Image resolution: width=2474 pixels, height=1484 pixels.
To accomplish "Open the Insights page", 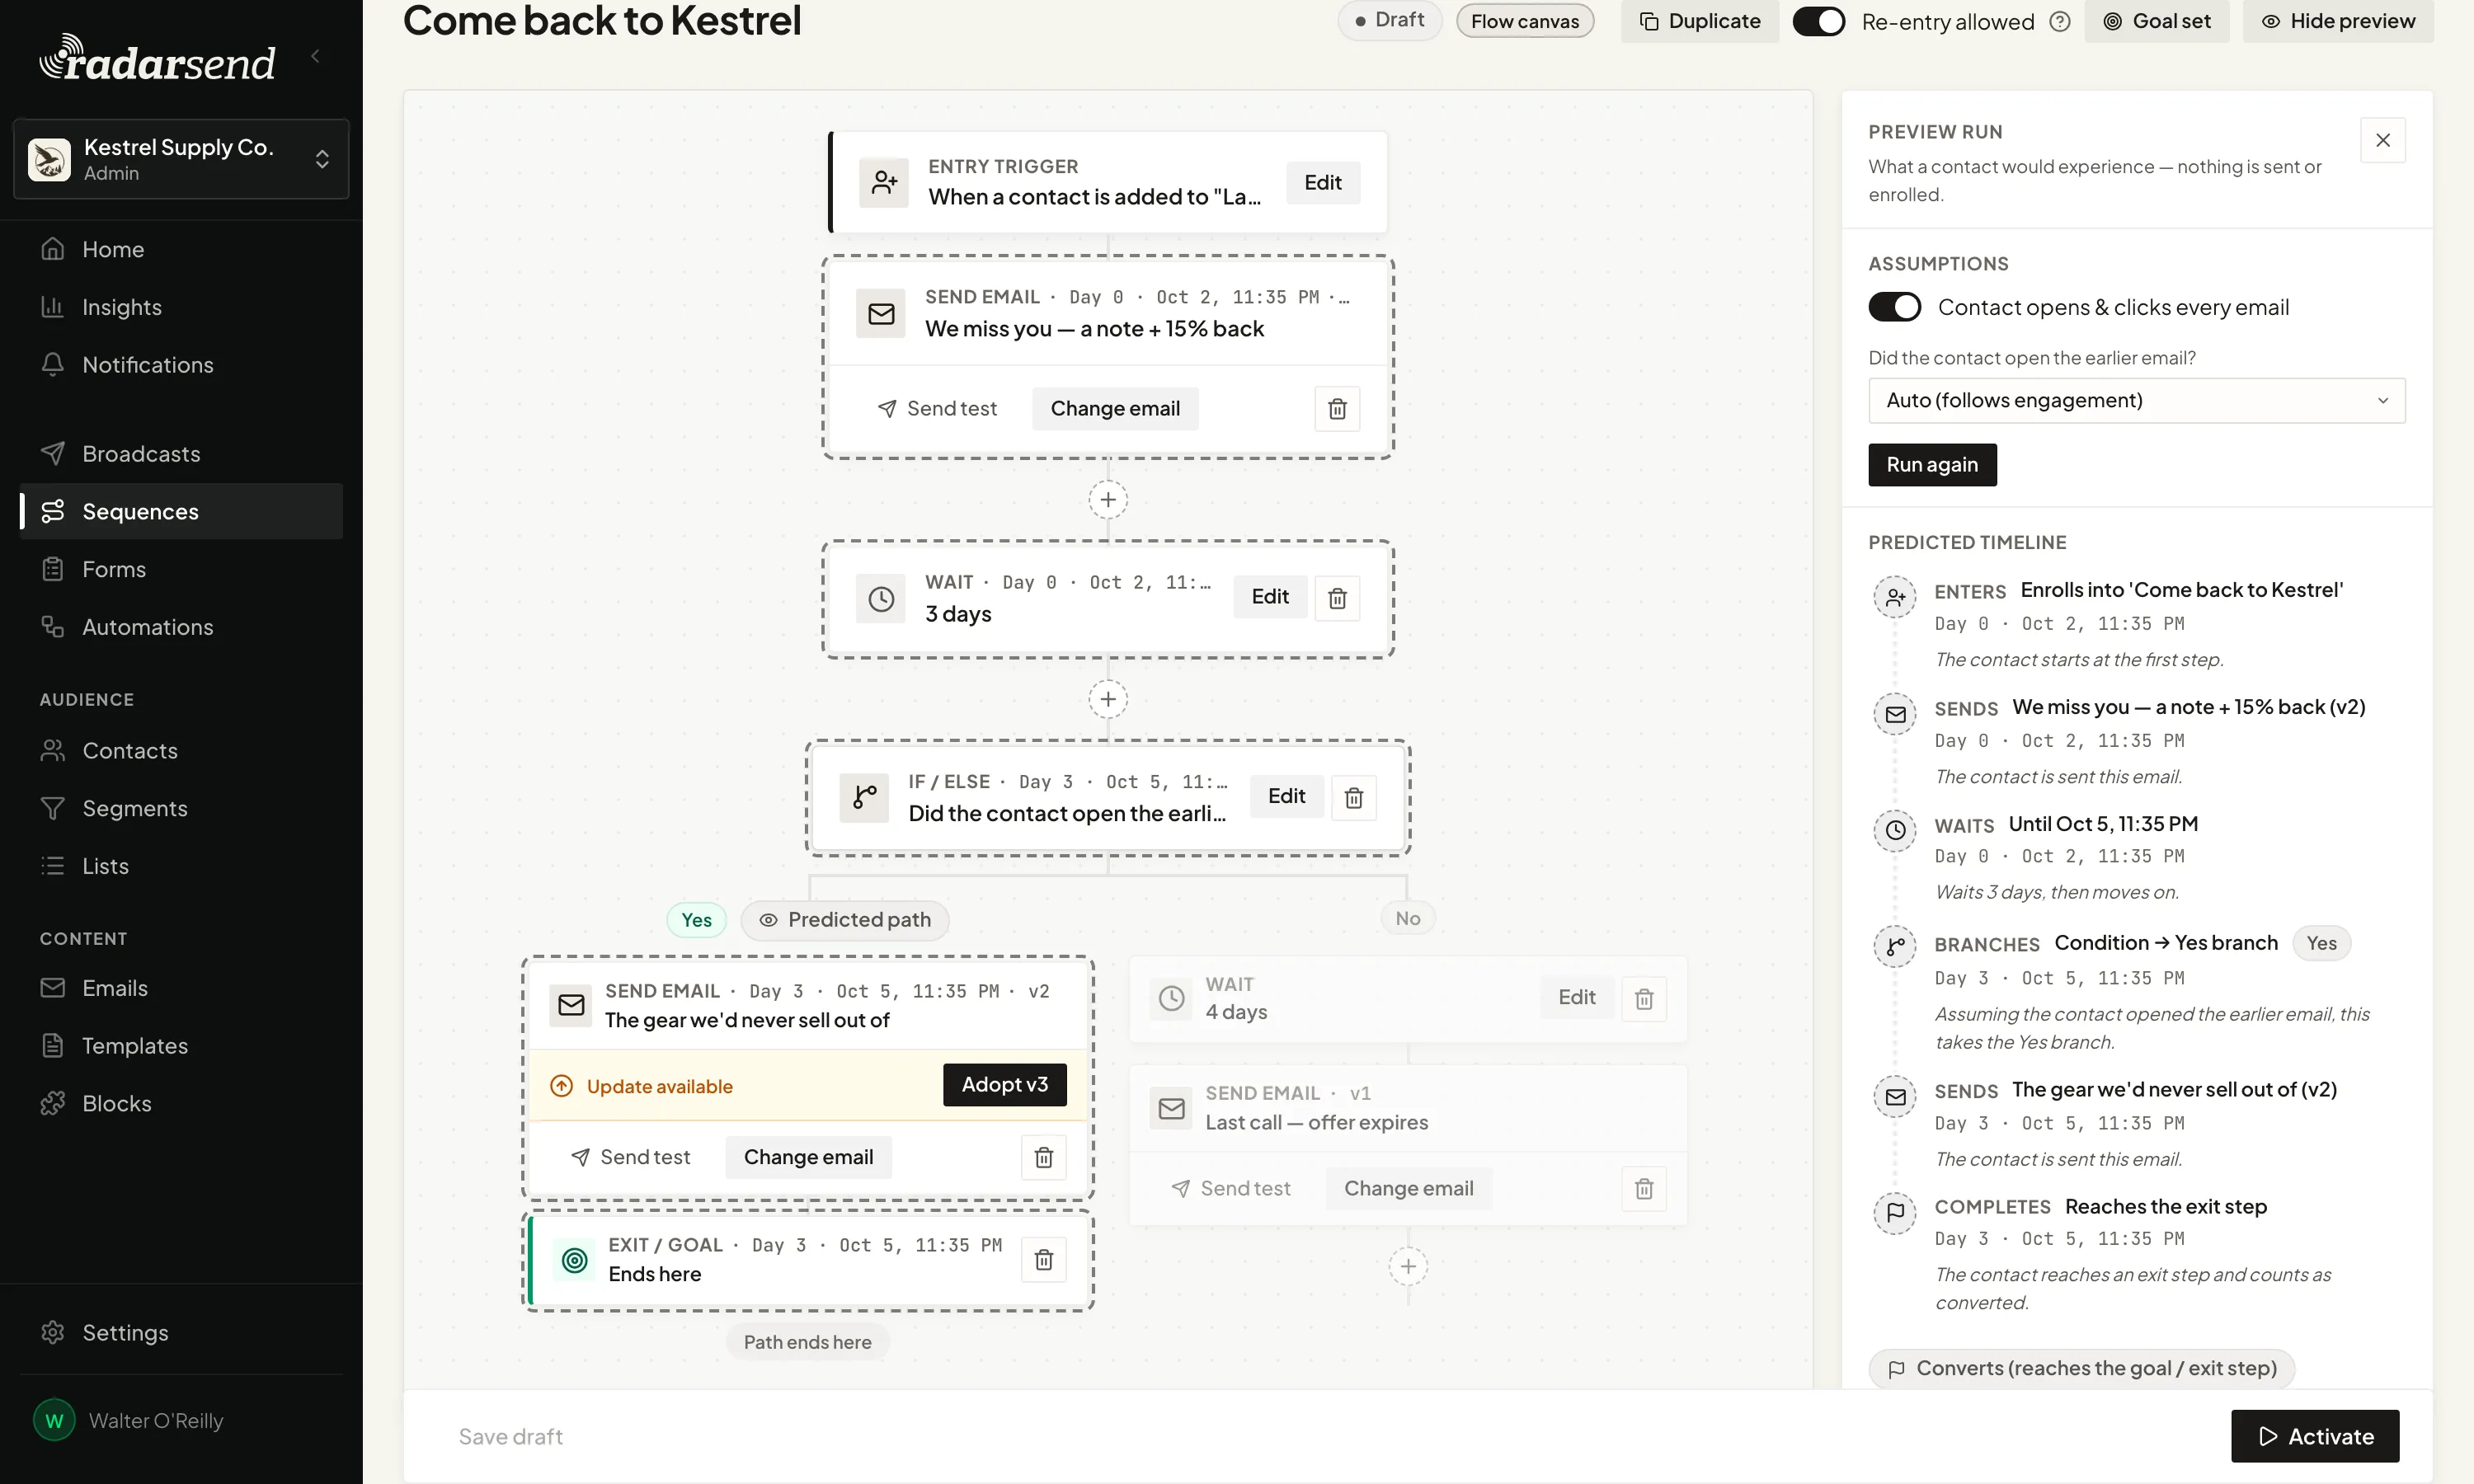I will (181, 307).
